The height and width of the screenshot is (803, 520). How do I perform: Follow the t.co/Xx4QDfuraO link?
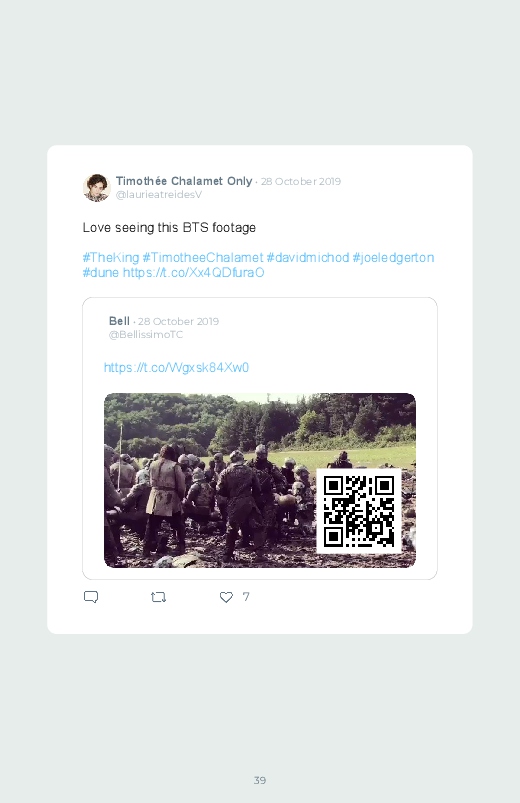(194, 272)
